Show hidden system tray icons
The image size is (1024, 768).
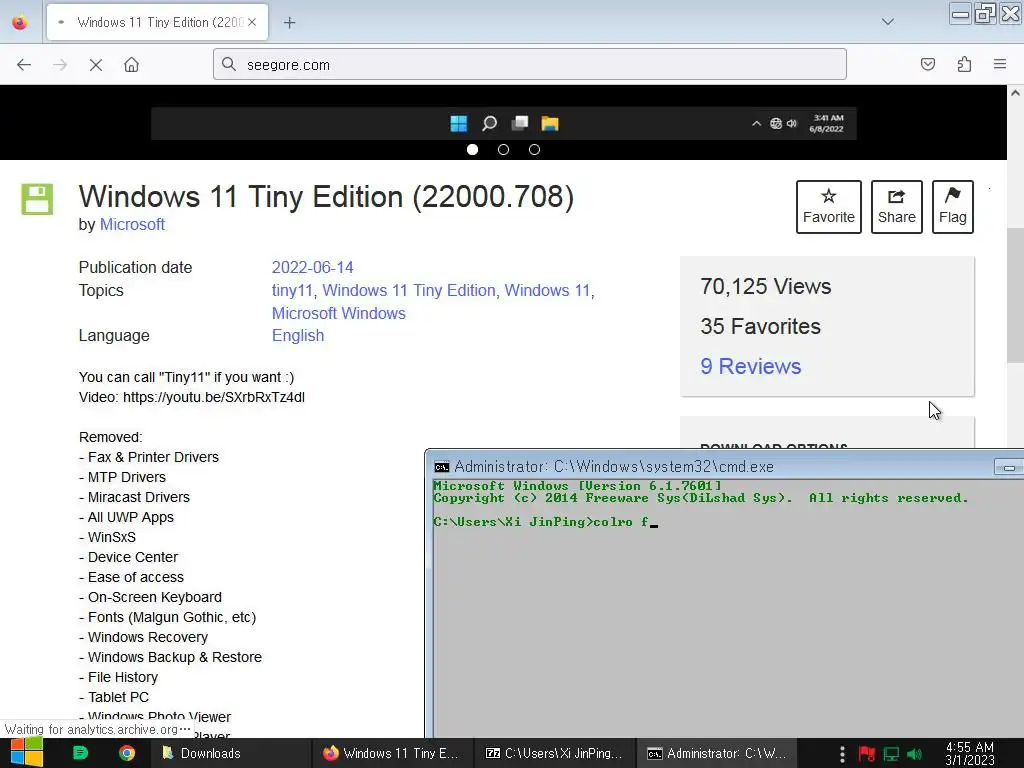842,754
